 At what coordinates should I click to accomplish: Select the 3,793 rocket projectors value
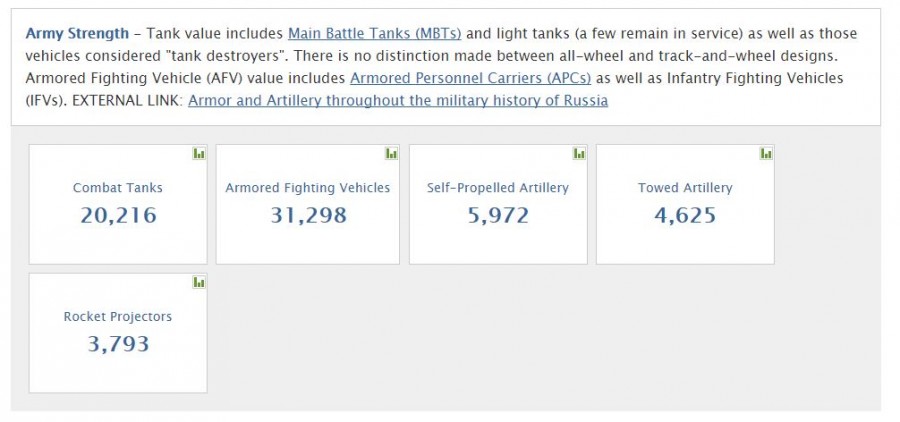118,343
